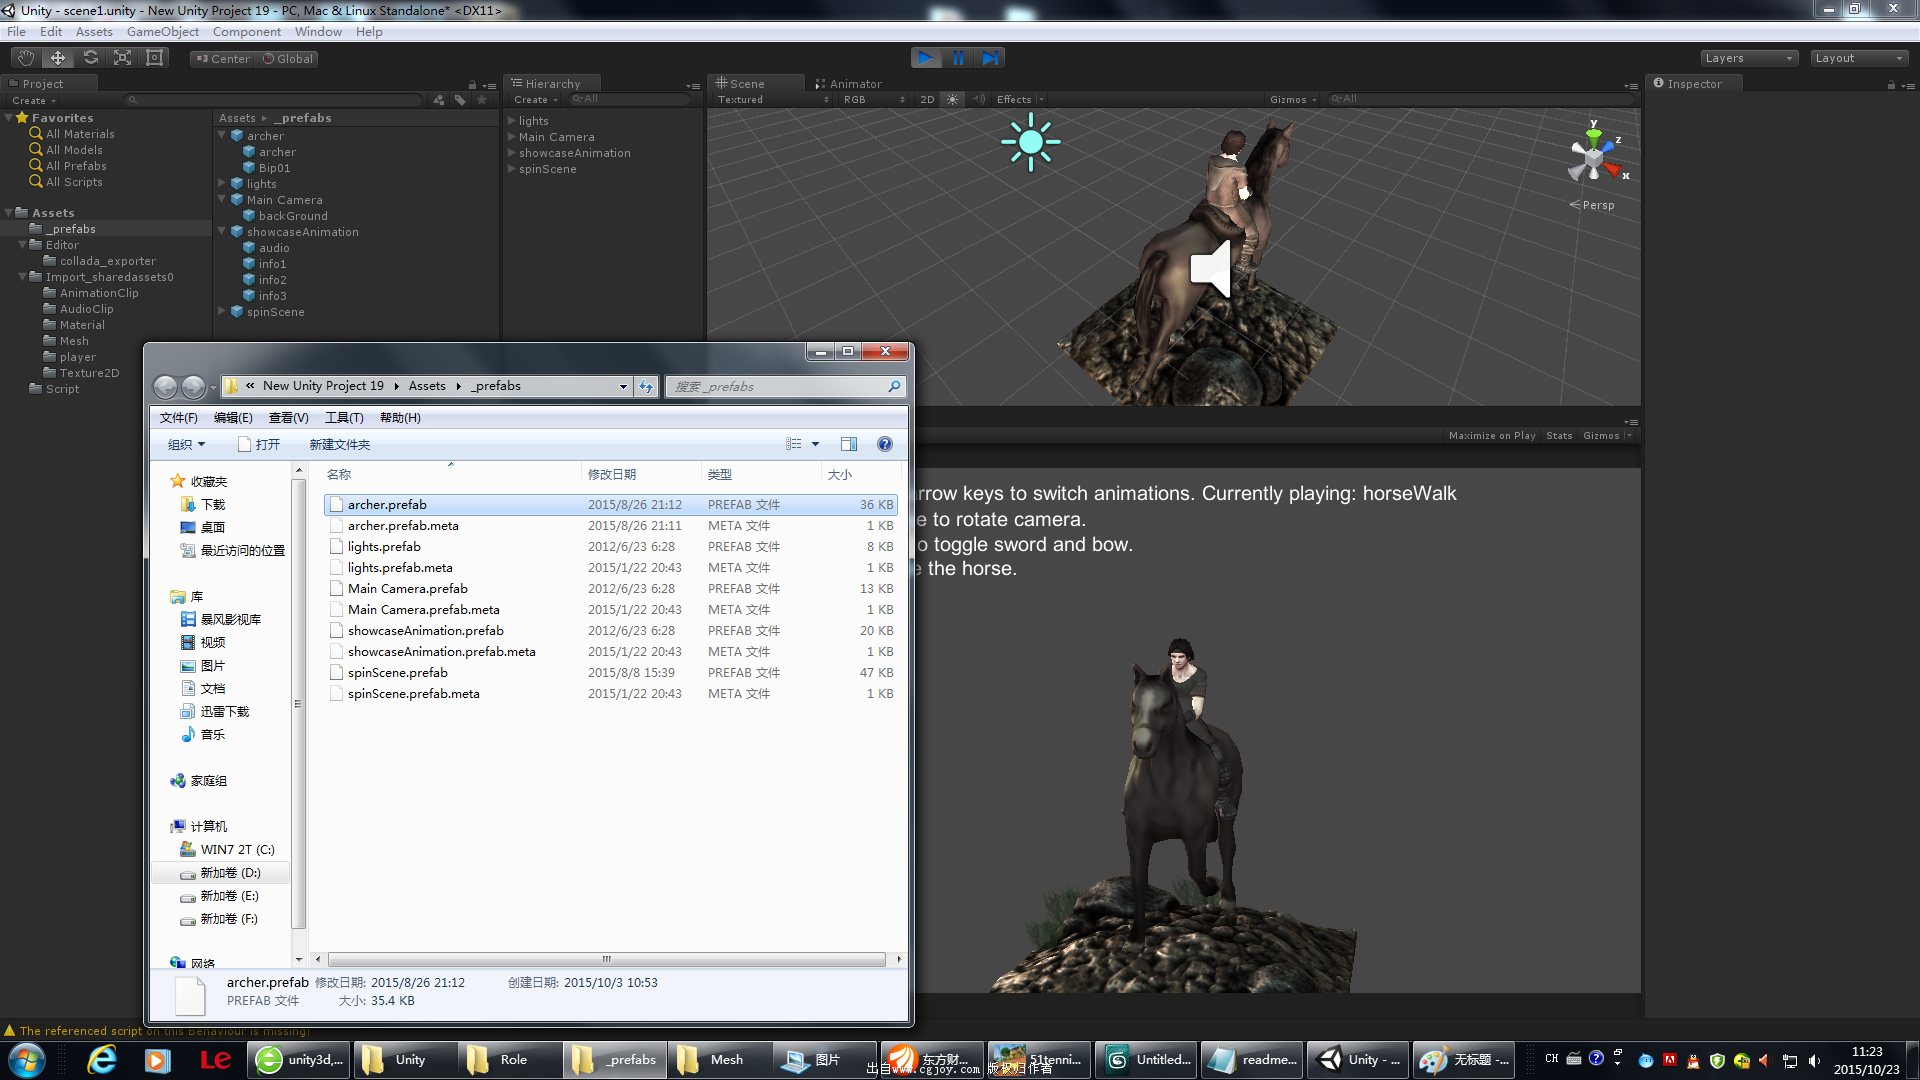The image size is (1920, 1080).
Task: Toggle Maximize on Play
Action: (1491, 436)
